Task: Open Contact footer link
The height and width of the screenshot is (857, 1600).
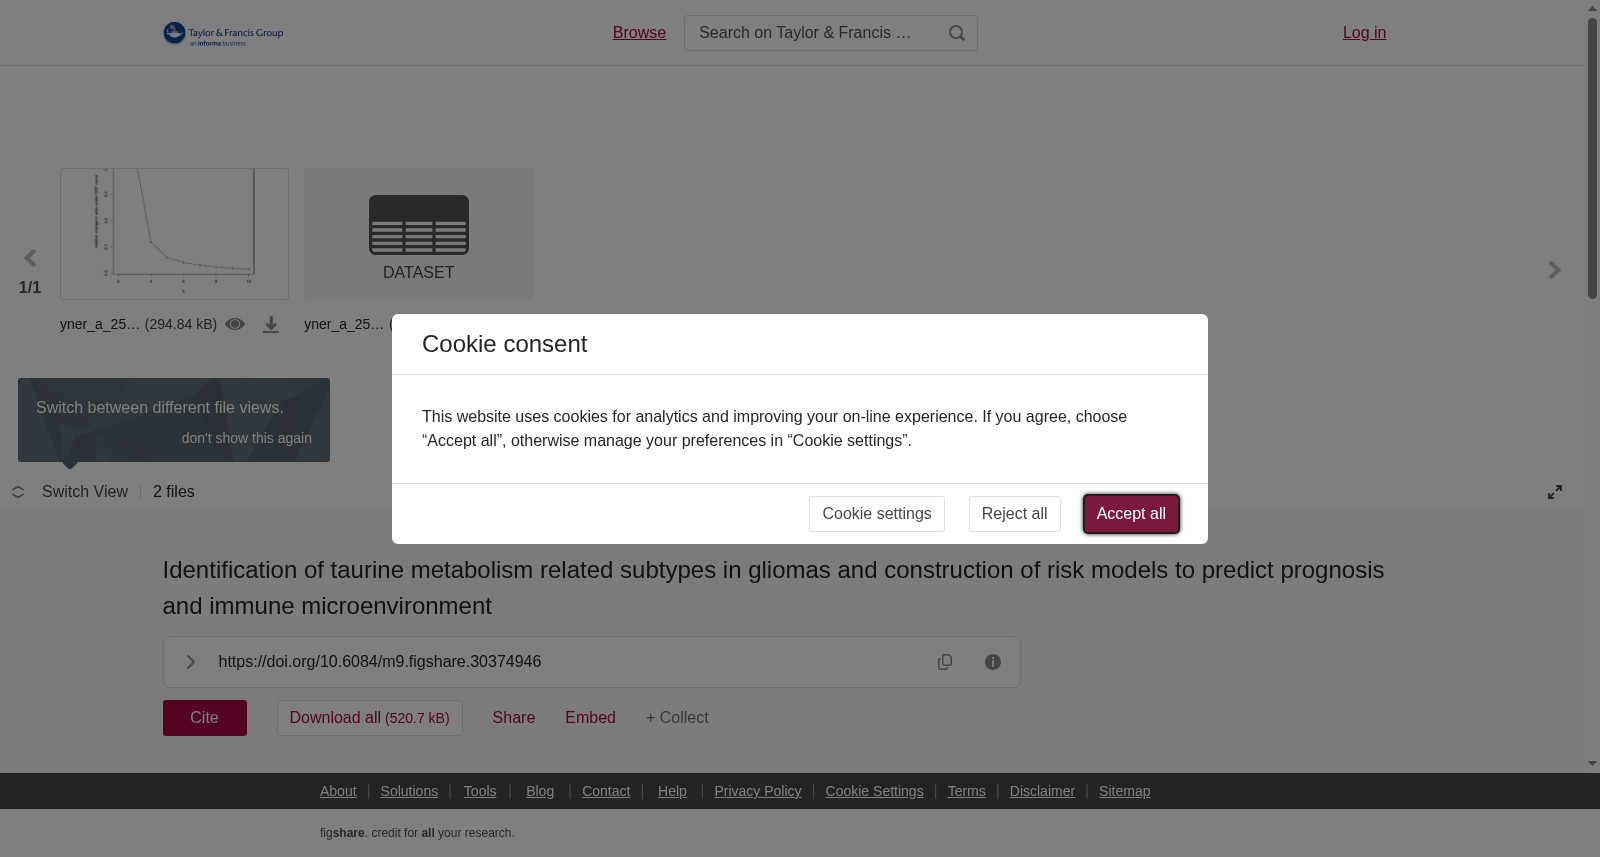Action: coord(606,791)
